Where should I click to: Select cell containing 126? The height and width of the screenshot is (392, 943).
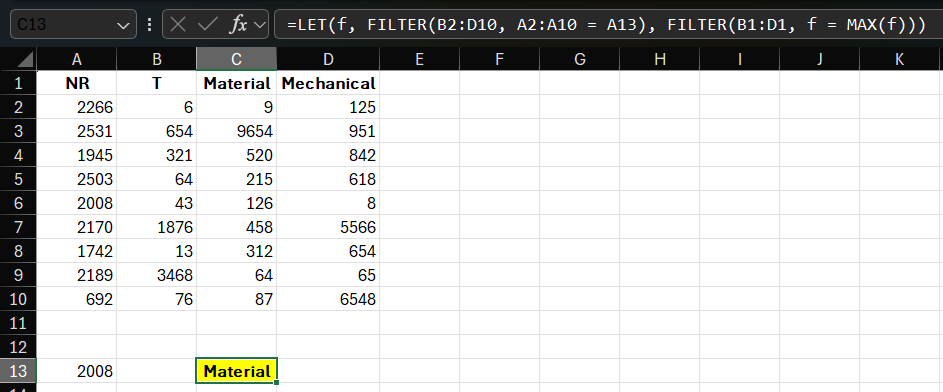(236, 203)
